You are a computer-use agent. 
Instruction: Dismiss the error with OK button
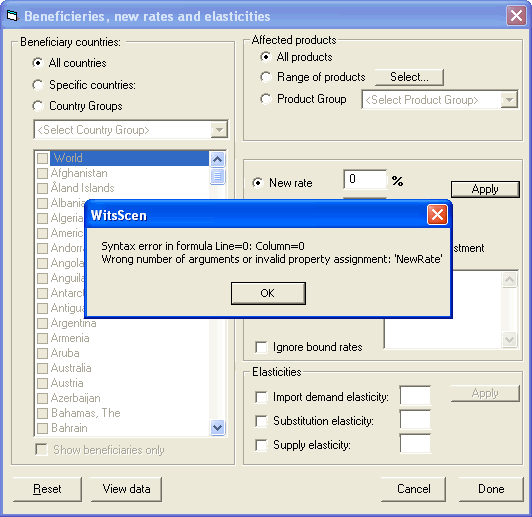tap(268, 293)
